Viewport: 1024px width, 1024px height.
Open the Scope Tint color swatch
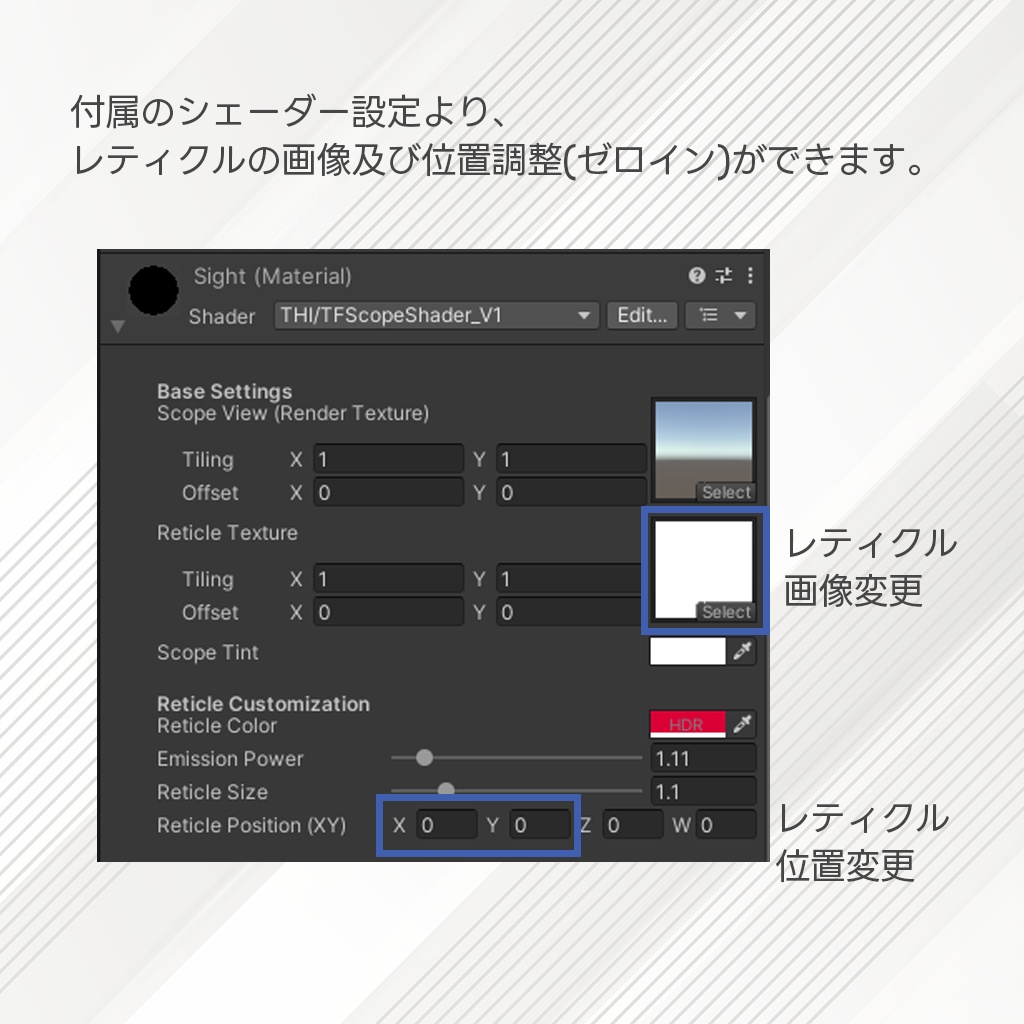[x=690, y=652]
